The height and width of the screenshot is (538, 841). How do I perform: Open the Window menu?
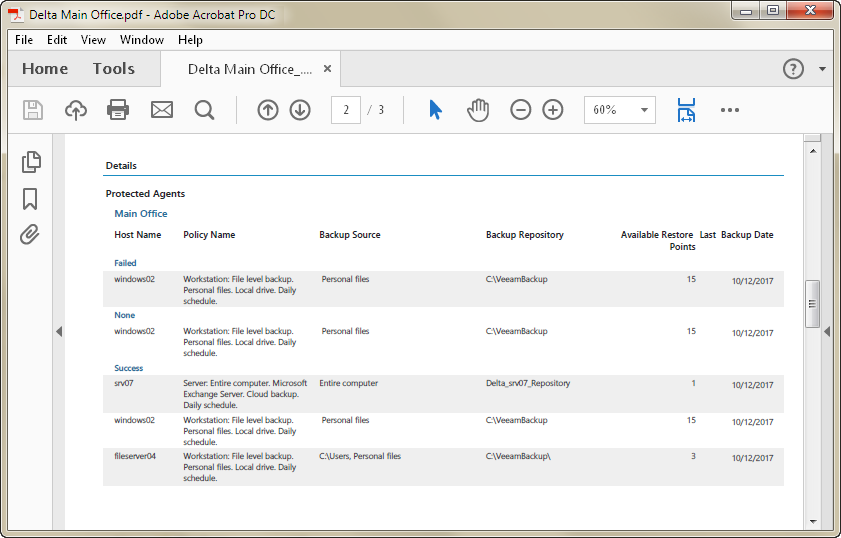coord(141,40)
